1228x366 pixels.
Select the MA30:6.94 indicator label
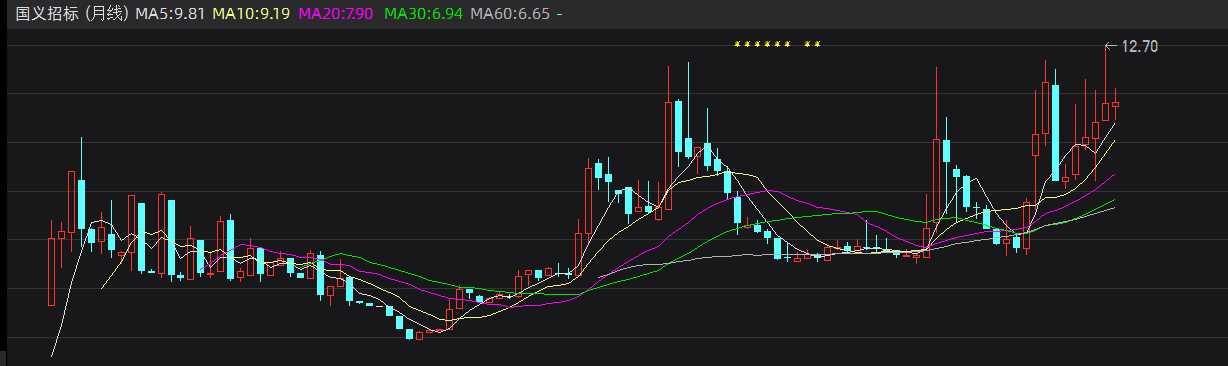424,15
